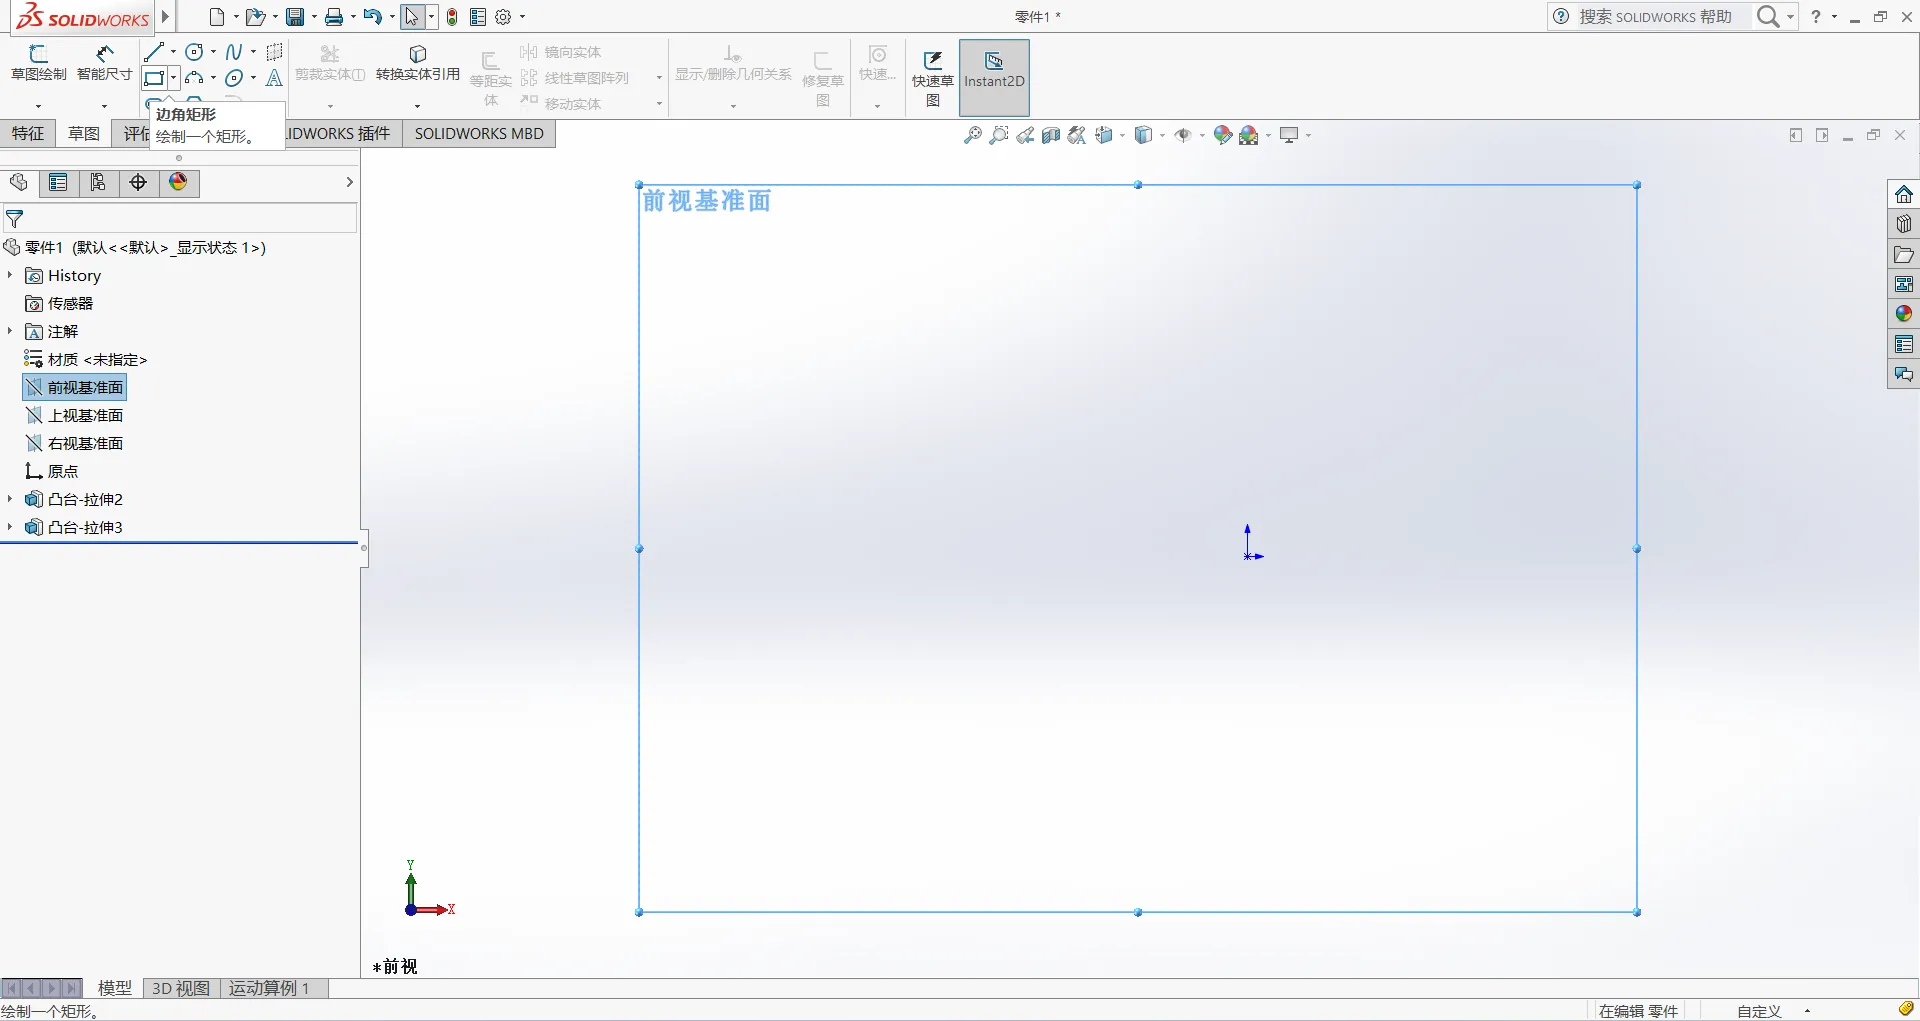Viewport: 1920px width, 1021px height.
Task: Open View Settings monitor icon
Action: (x=1290, y=135)
